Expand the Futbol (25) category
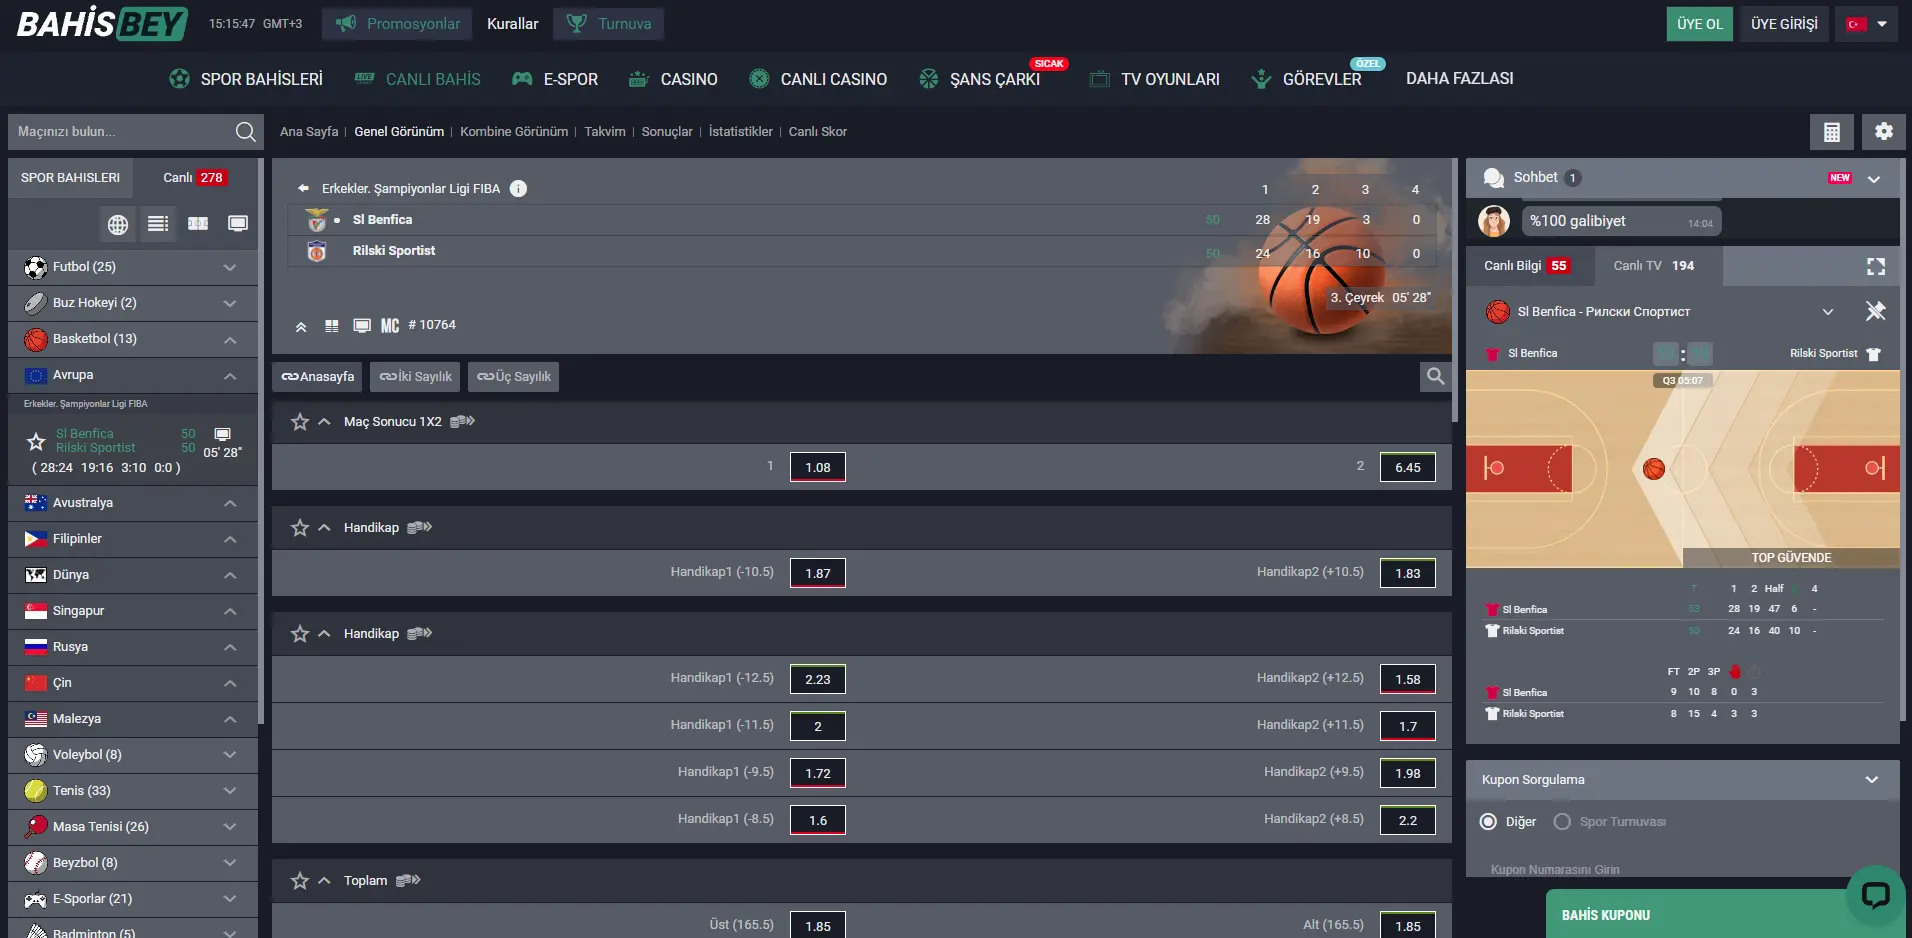This screenshot has width=1912, height=938. click(132, 267)
